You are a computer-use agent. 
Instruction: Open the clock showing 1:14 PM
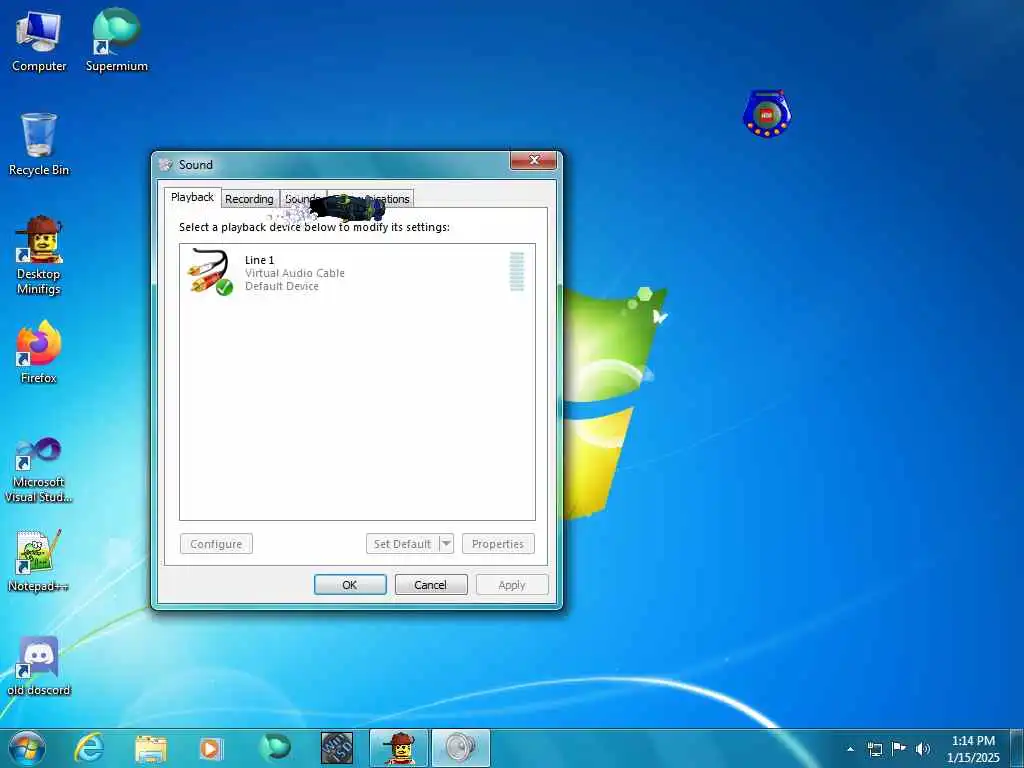click(973, 749)
